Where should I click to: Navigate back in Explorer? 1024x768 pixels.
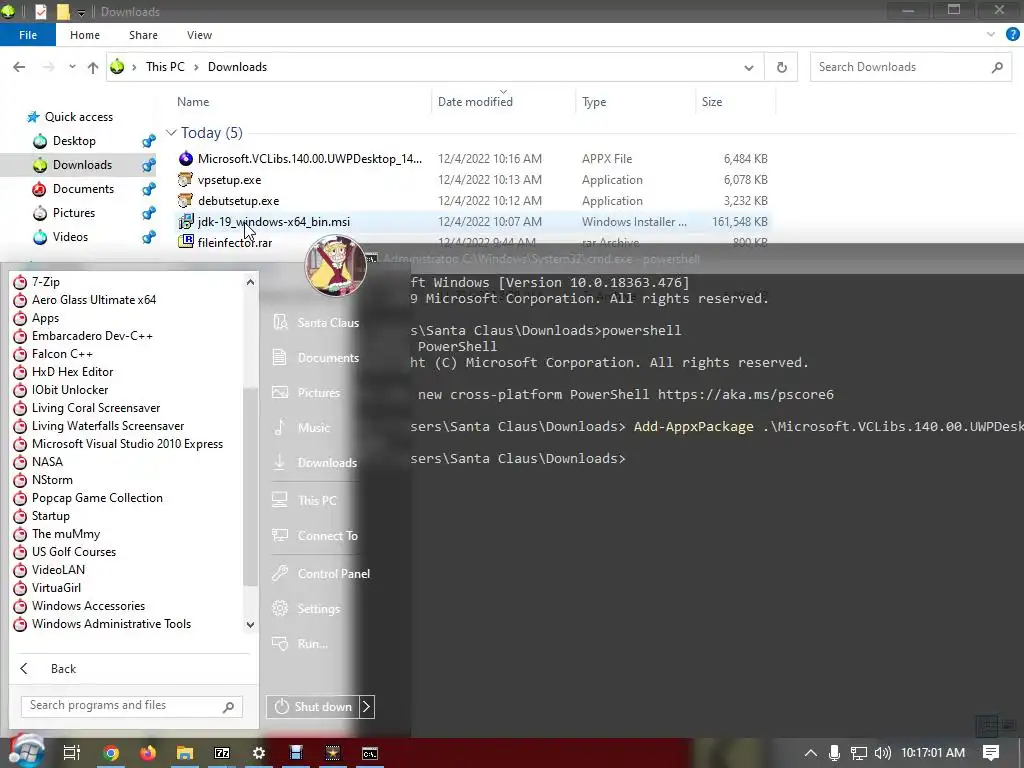click(x=20, y=67)
